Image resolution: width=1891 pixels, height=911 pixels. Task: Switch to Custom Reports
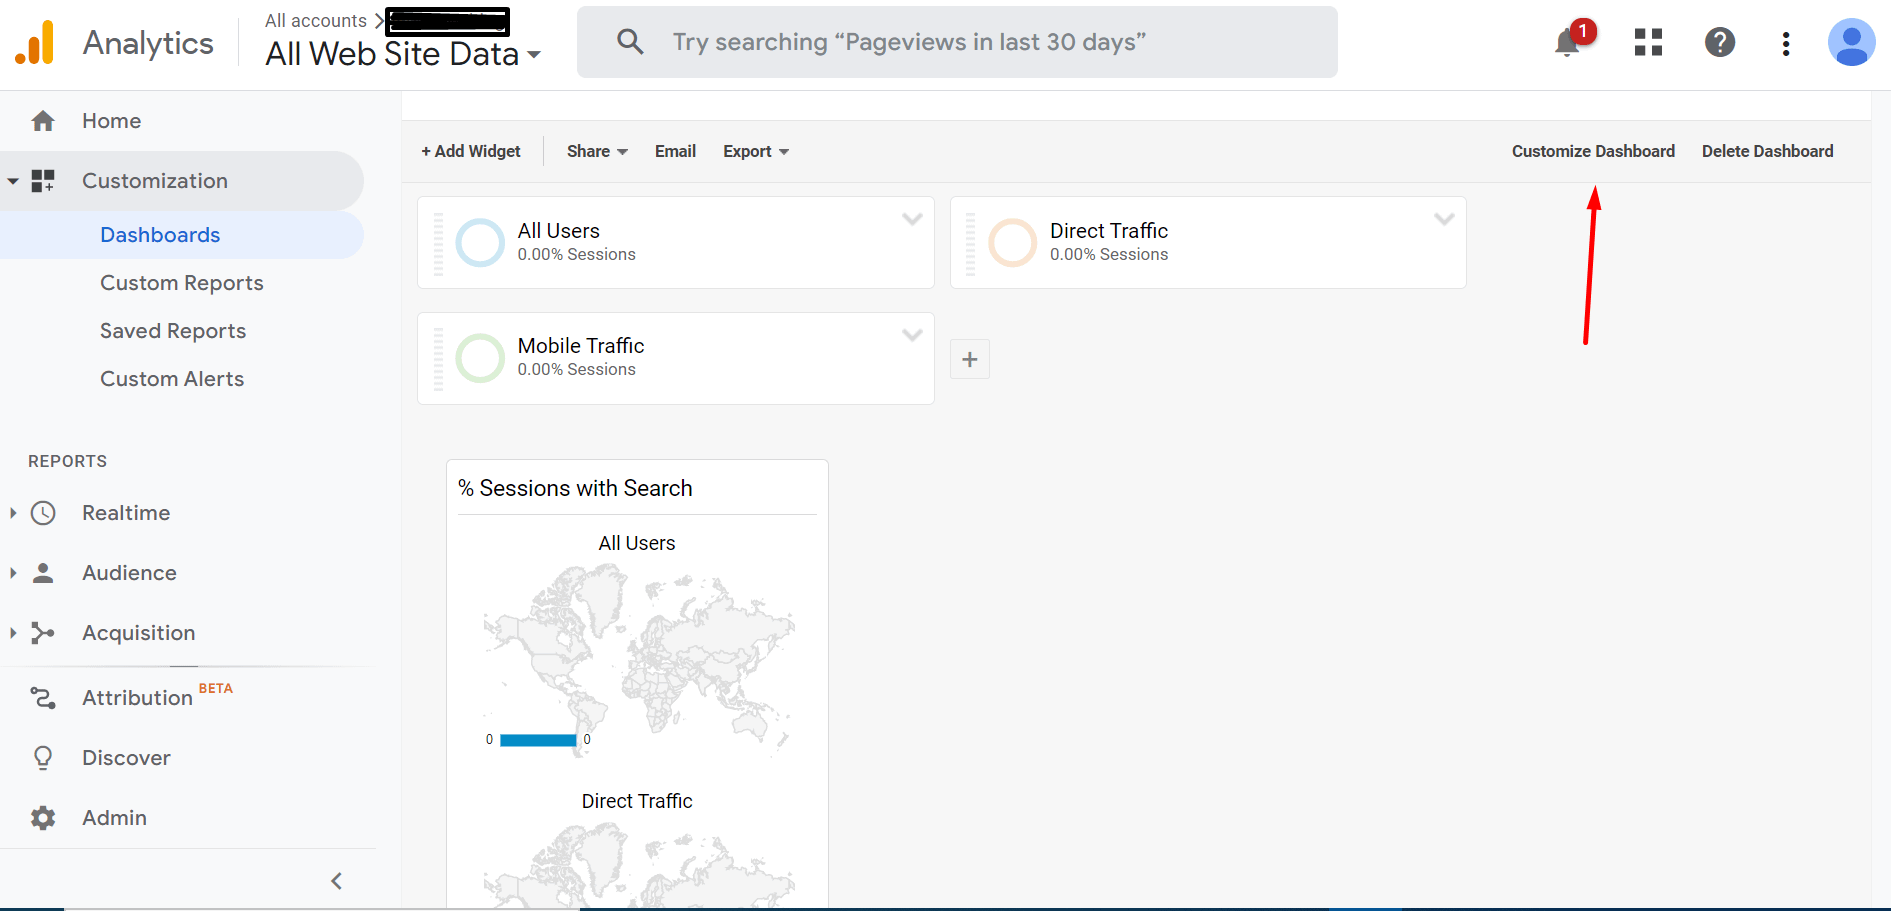pyautogui.click(x=181, y=282)
